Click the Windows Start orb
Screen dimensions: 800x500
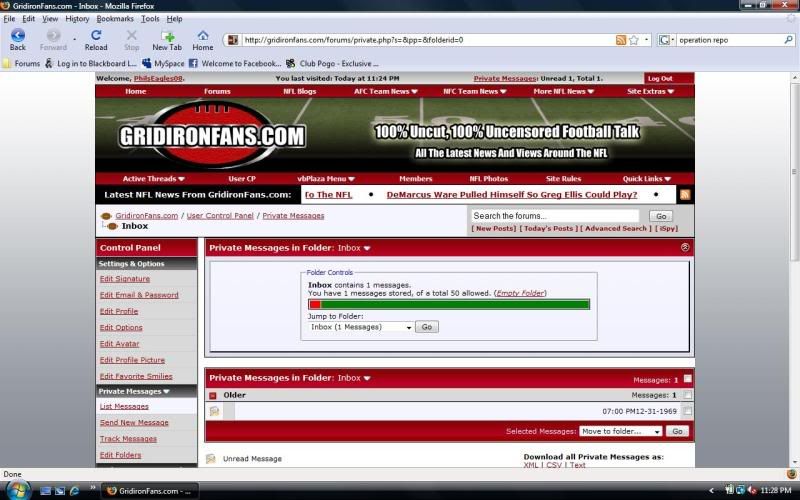click(17, 490)
